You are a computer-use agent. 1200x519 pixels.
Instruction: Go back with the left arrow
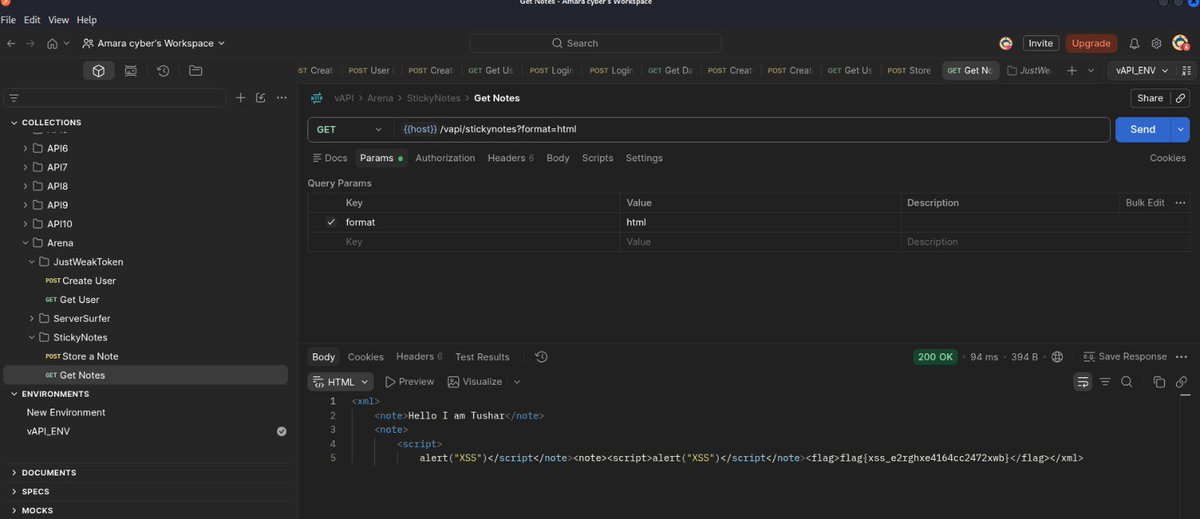click(x=11, y=43)
